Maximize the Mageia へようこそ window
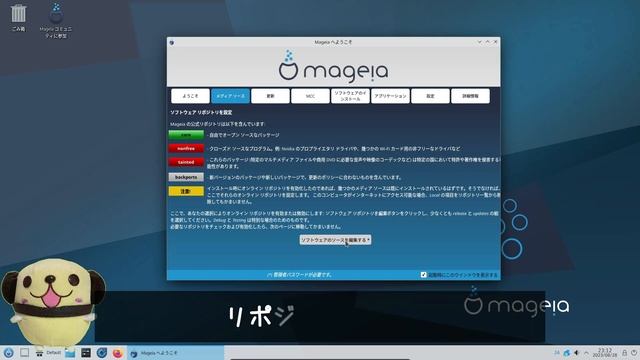The image size is (640, 360). click(488, 42)
